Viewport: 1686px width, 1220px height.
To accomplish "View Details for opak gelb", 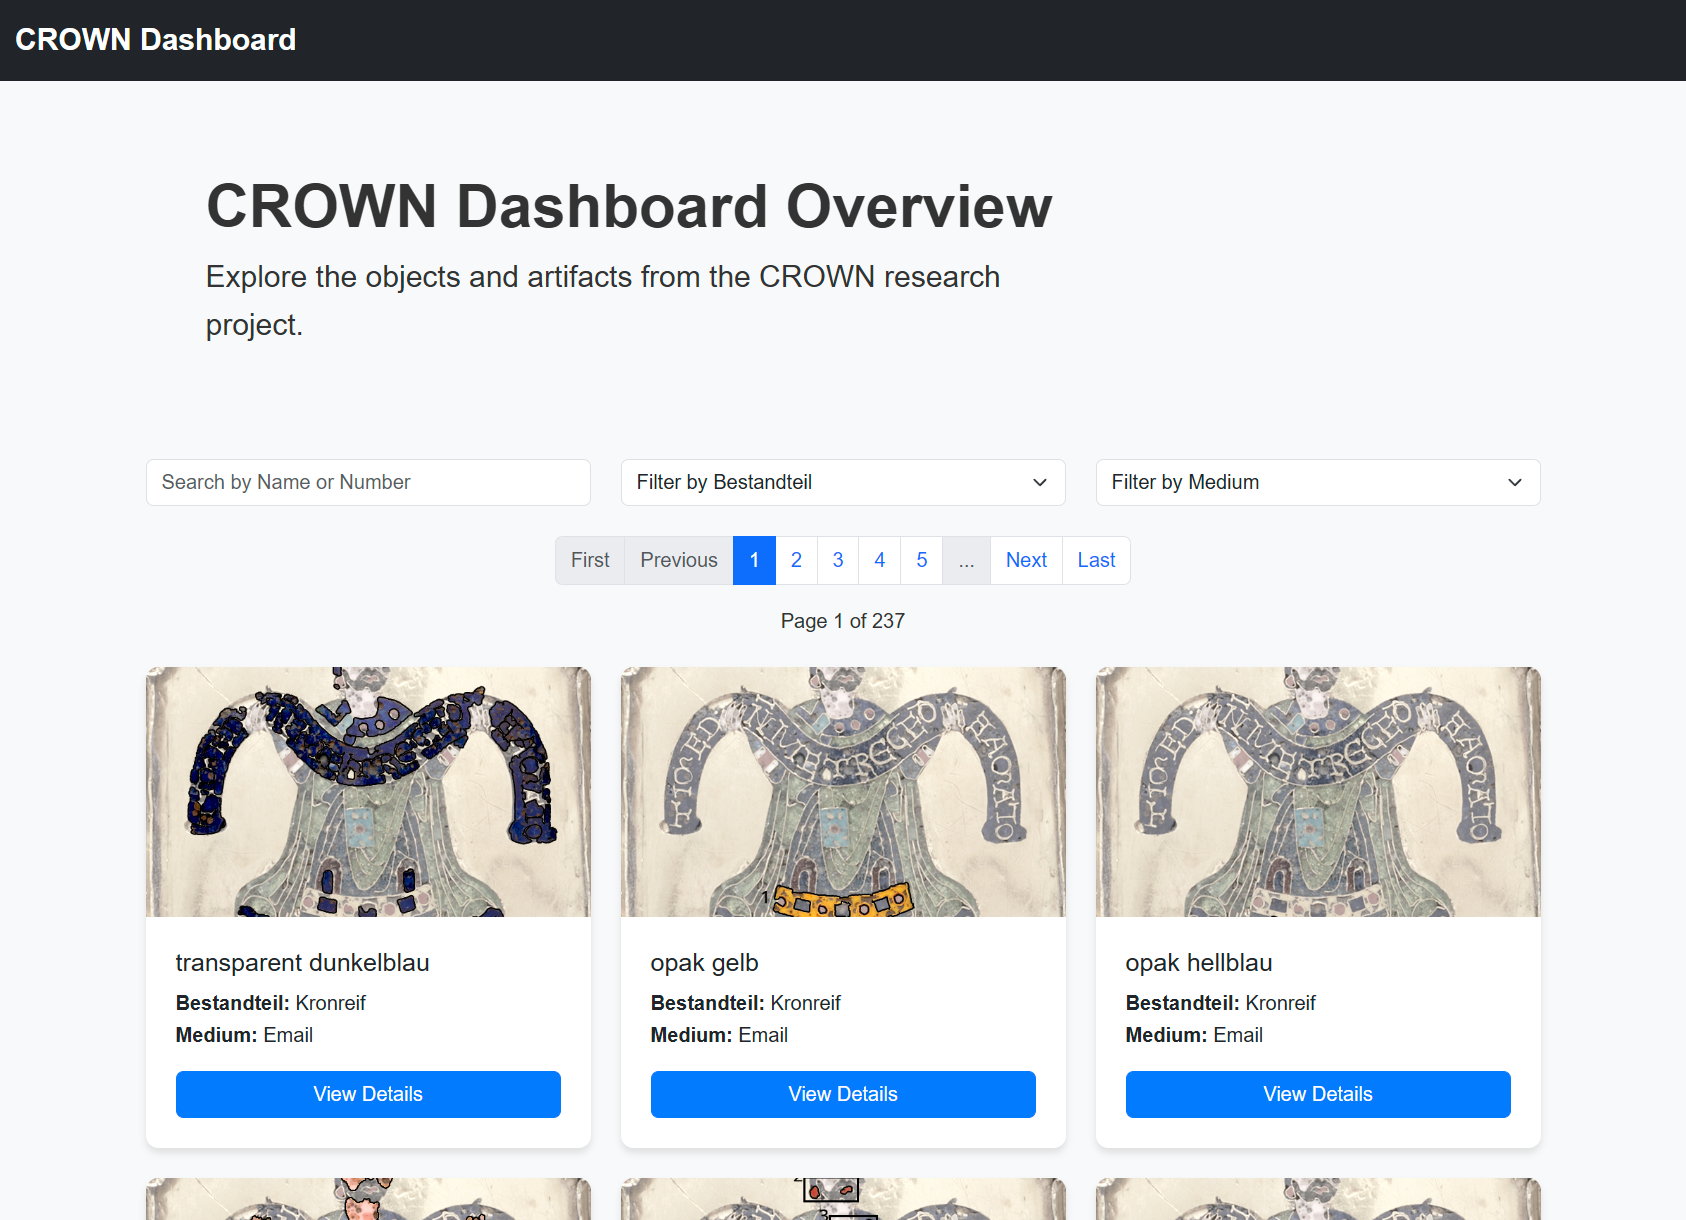I will pyautogui.click(x=843, y=1094).
